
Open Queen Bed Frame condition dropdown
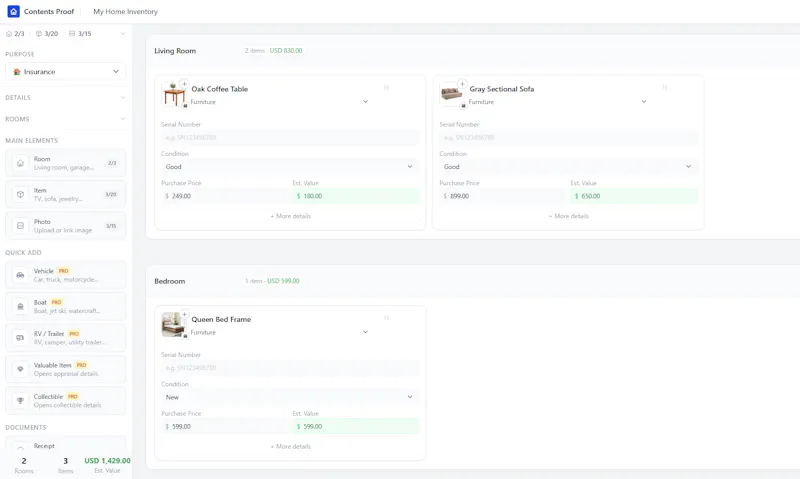tap(290, 397)
